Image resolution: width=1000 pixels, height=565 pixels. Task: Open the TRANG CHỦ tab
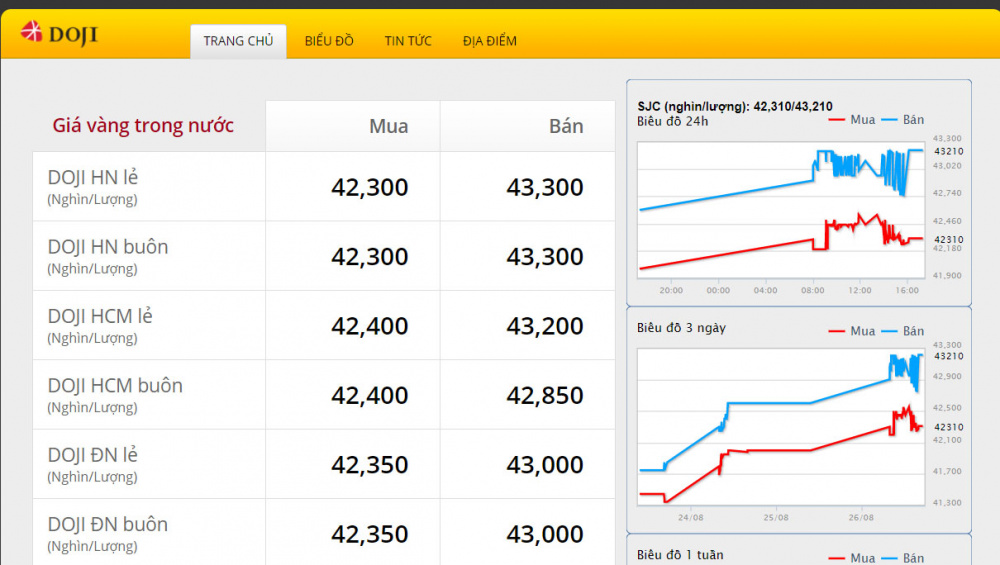[239, 41]
